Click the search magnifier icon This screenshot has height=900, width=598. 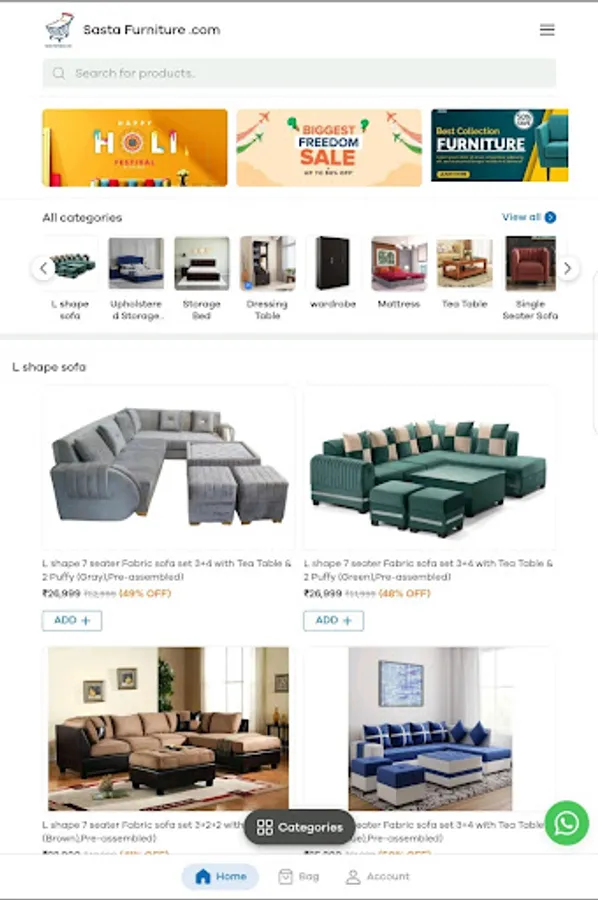click(59, 73)
